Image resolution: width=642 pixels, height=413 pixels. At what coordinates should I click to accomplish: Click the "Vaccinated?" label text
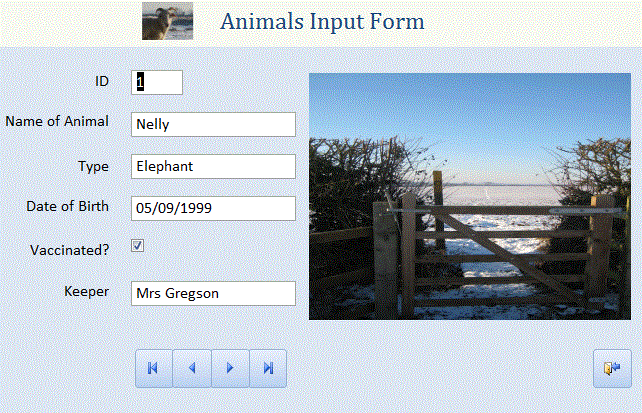[x=70, y=250]
